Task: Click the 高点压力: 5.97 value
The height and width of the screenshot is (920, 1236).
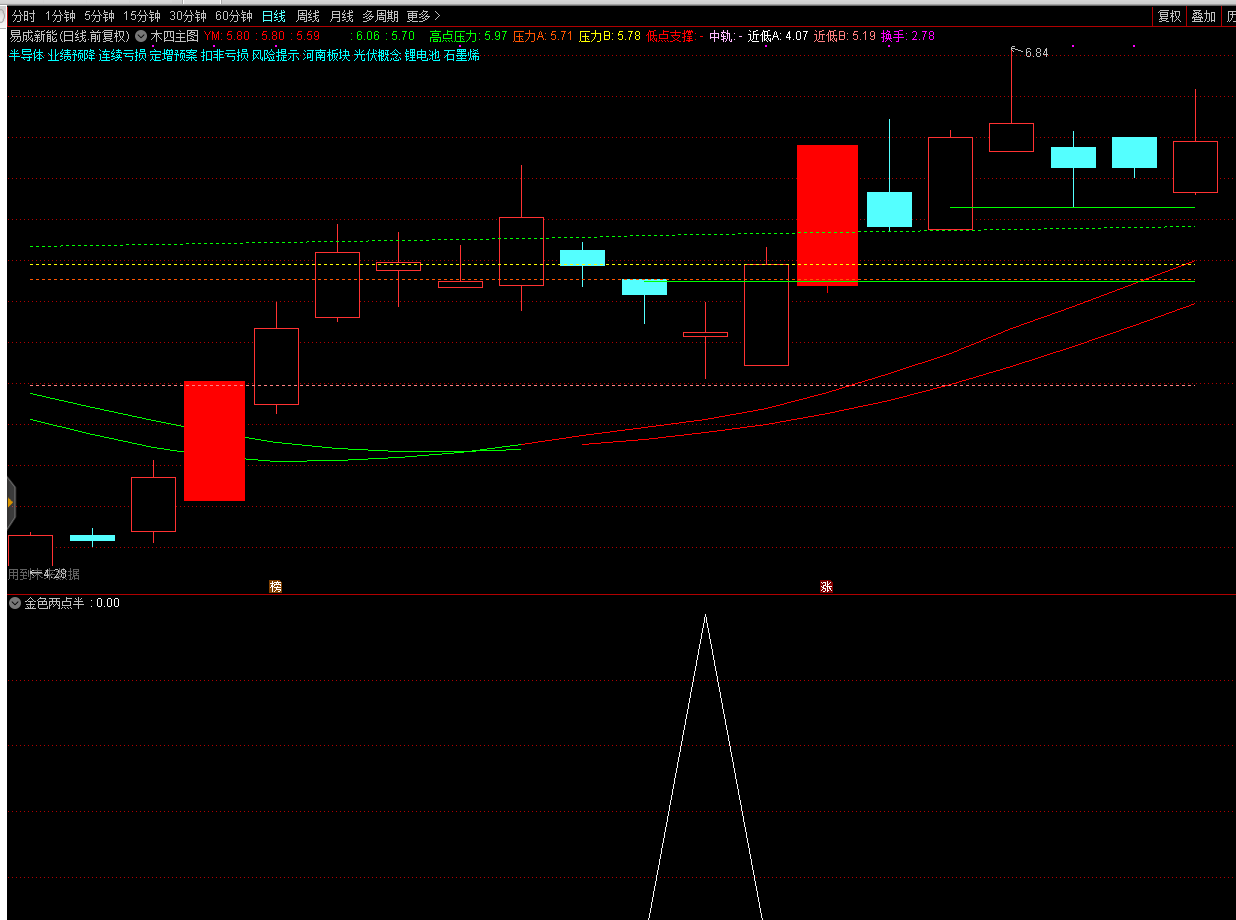Action: click(x=468, y=36)
